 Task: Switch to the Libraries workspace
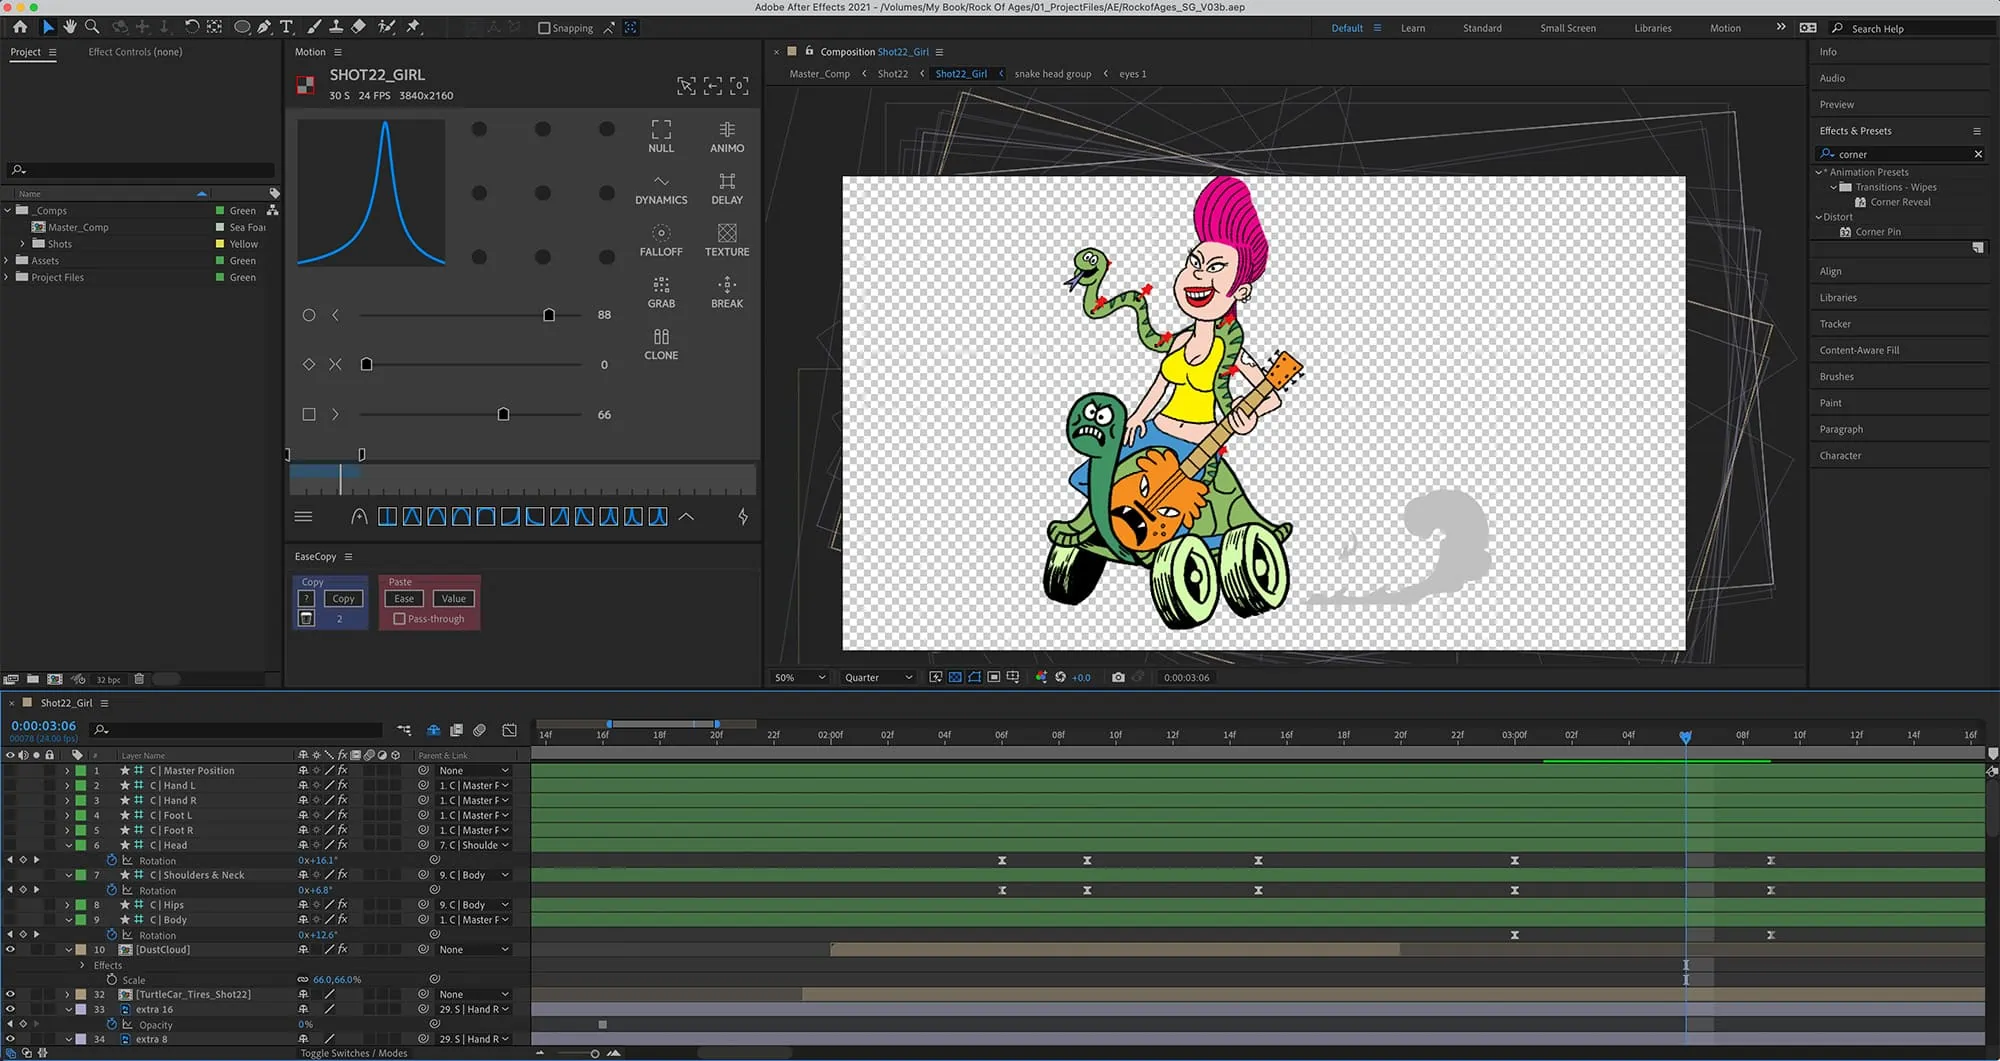(x=1653, y=28)
